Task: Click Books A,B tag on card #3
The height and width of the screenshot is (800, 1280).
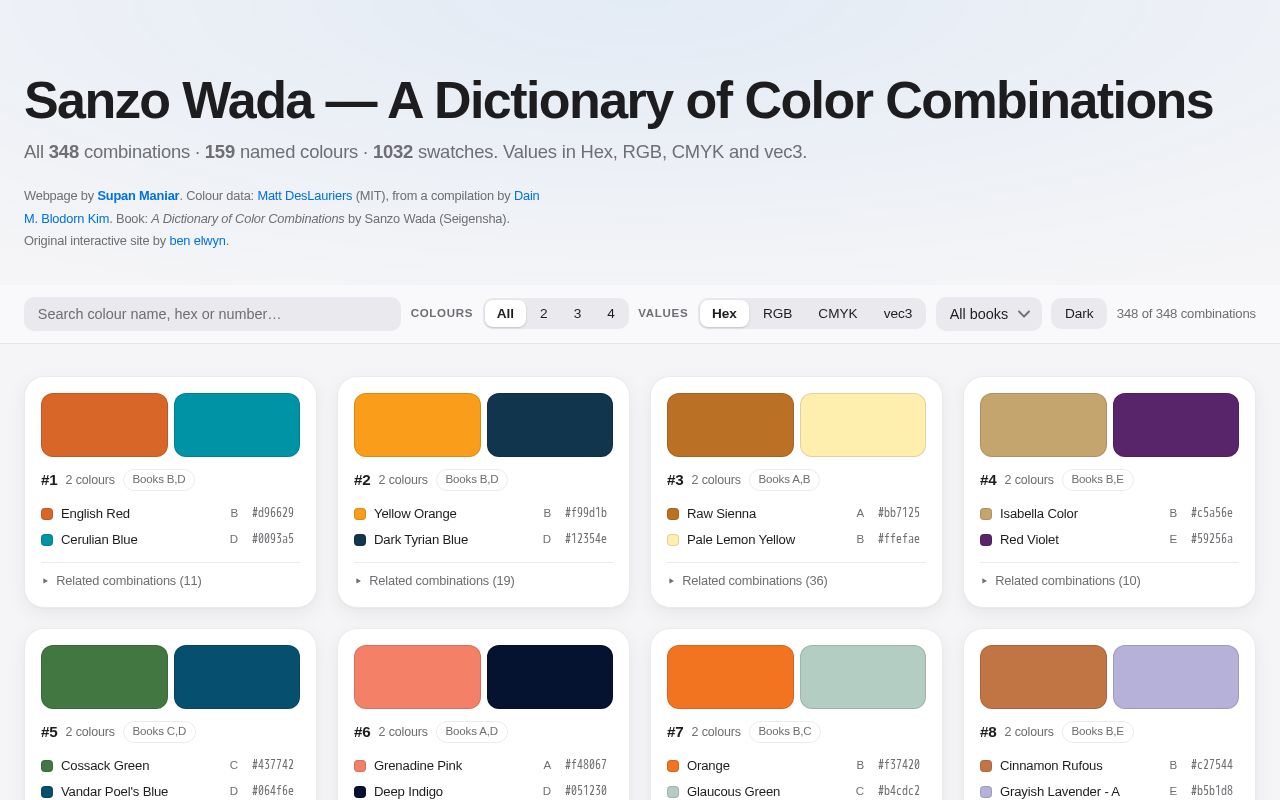Action: (785, 480)
